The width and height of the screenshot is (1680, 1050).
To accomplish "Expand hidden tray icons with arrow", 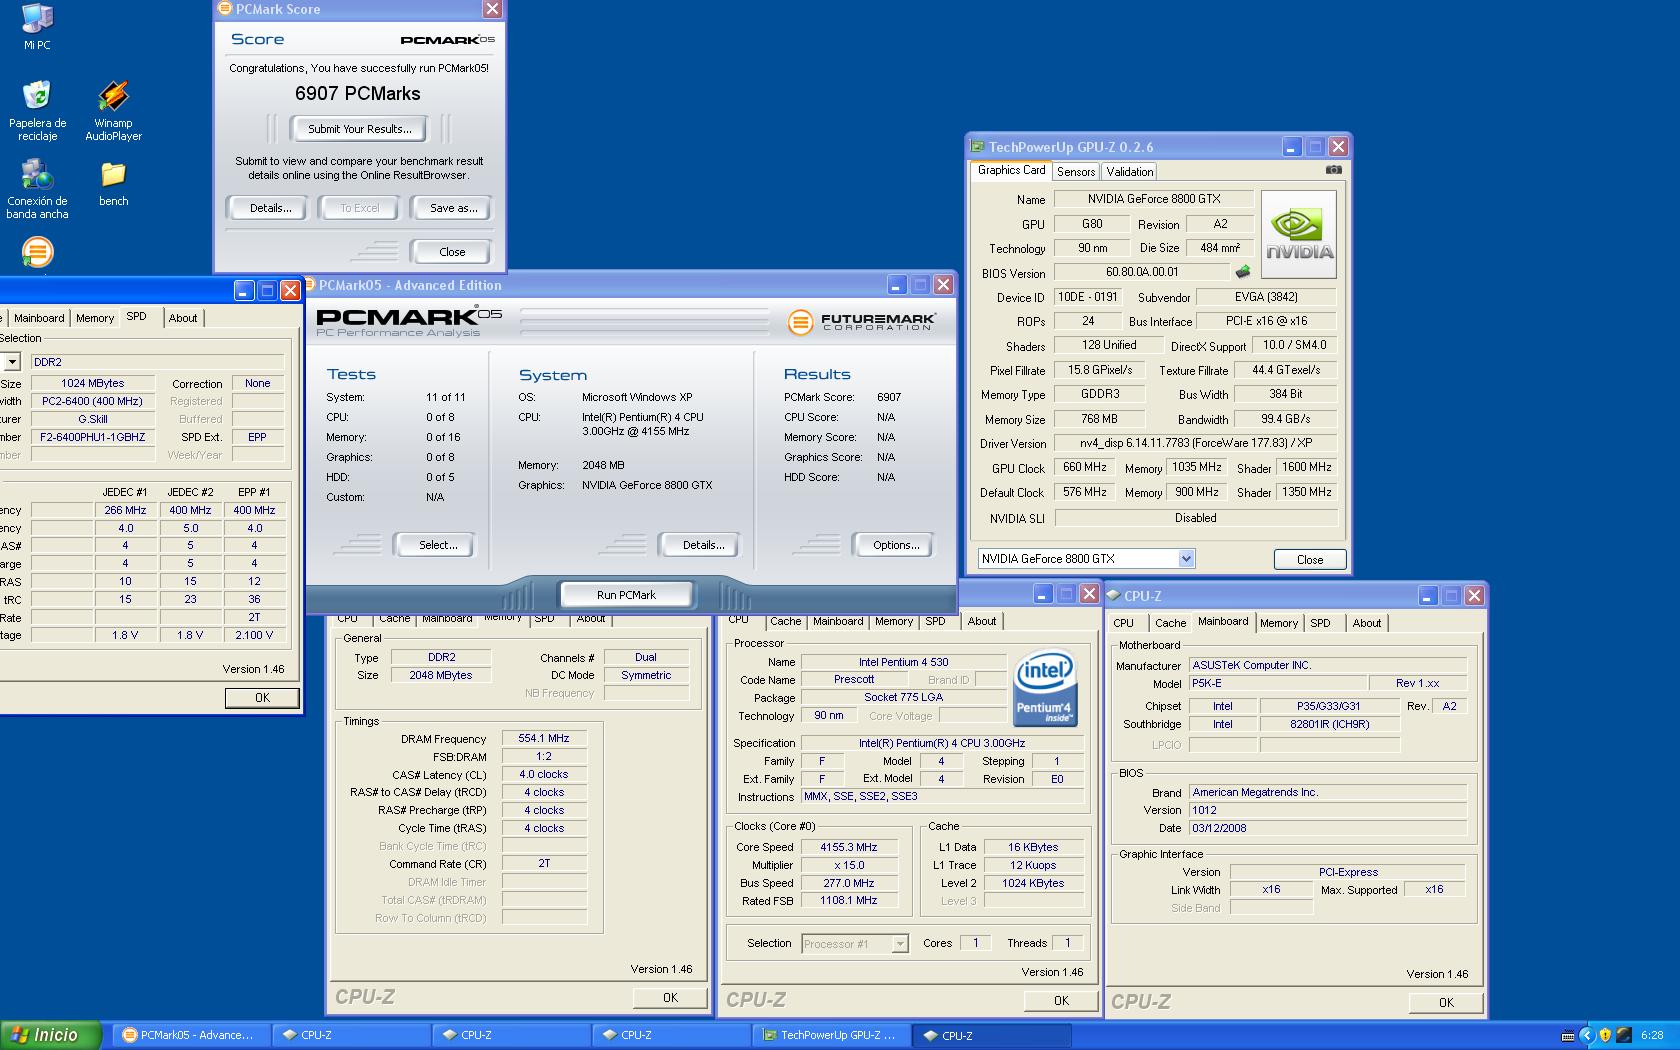I will 1586,1035.
